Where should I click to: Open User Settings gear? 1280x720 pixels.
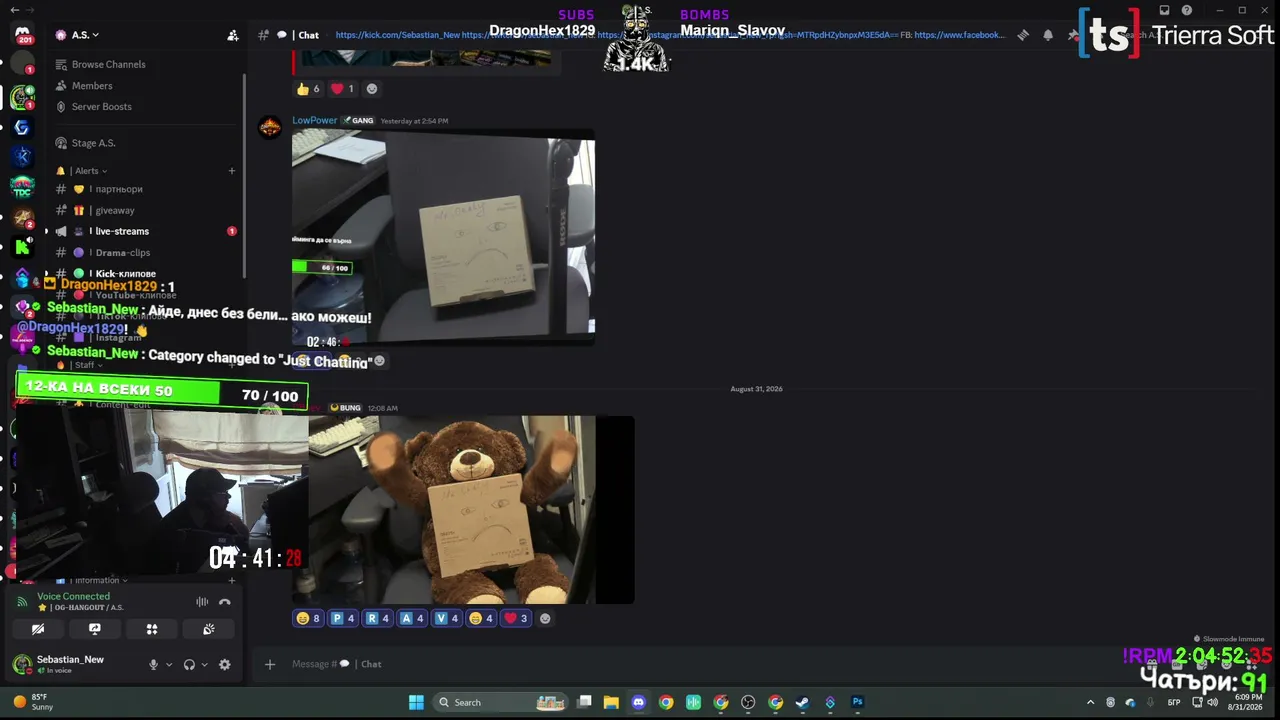(224, 664)
